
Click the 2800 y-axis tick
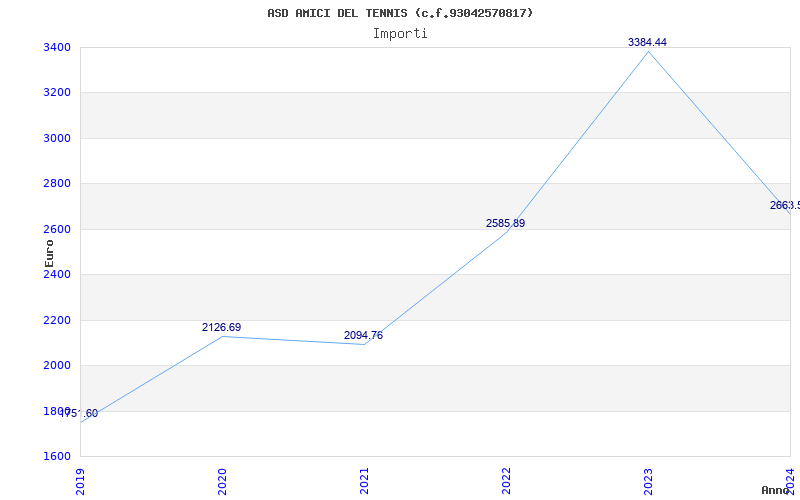click(x=57, y=184)
